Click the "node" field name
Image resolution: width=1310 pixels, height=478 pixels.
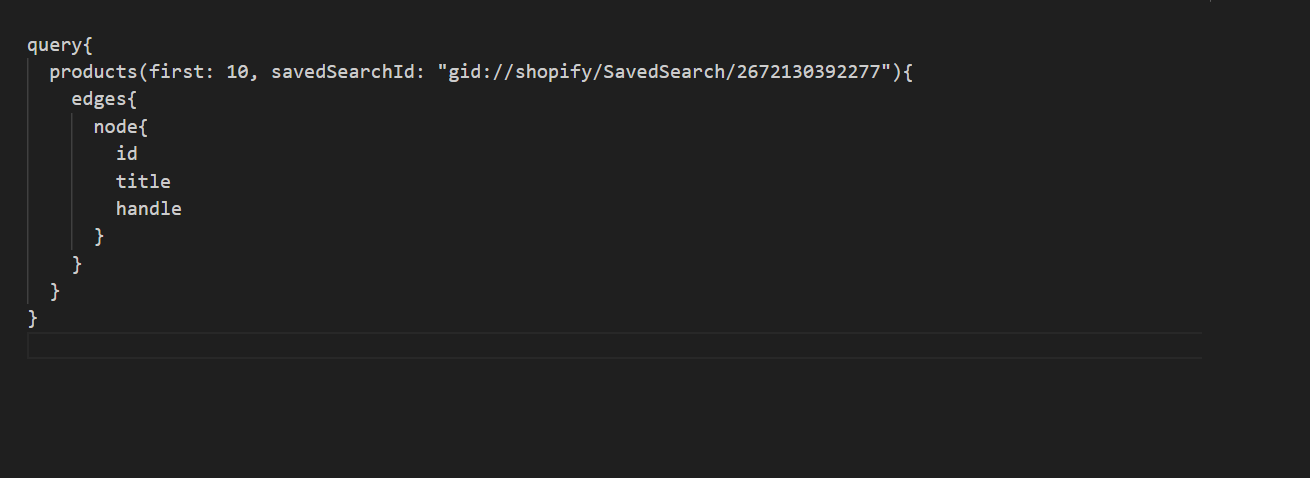click(115, 127)
